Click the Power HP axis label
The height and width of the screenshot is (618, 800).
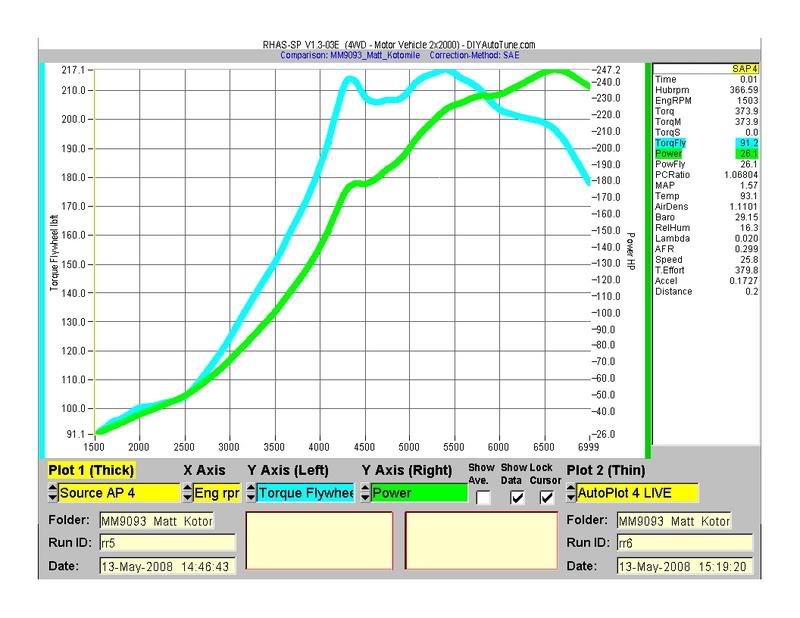pyautogui.click(x=631, y=251)
